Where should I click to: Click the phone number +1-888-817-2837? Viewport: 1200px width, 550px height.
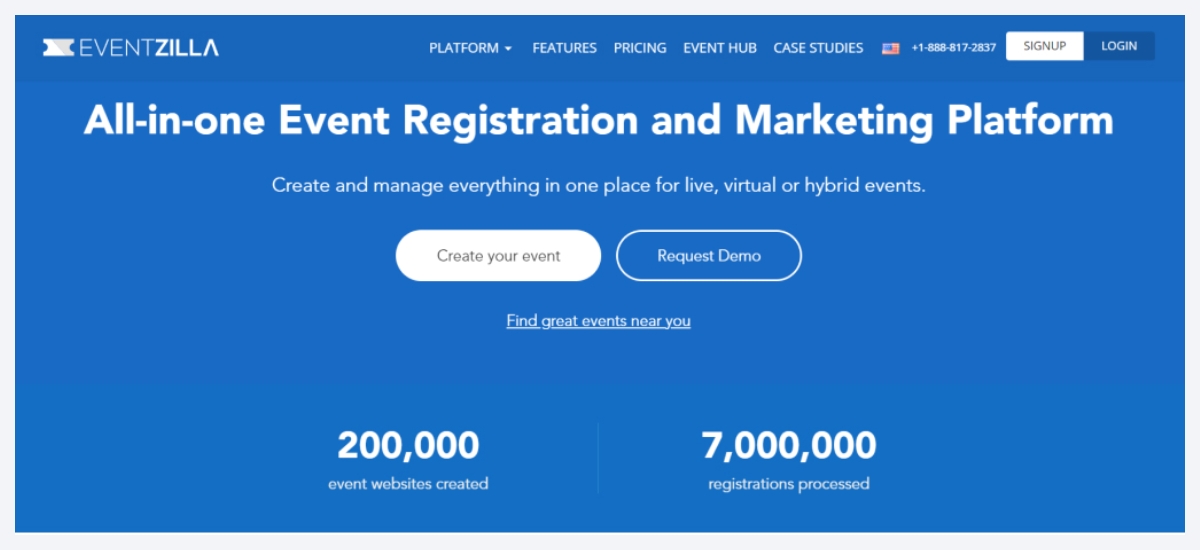point(953,47)
